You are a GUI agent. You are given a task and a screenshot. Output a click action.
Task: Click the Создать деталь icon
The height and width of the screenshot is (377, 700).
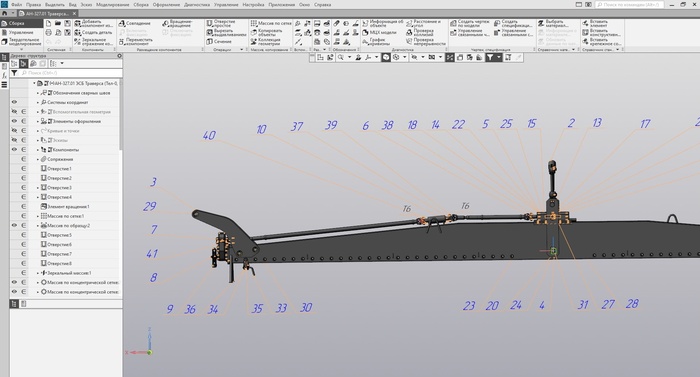click(x=78, y=33)
